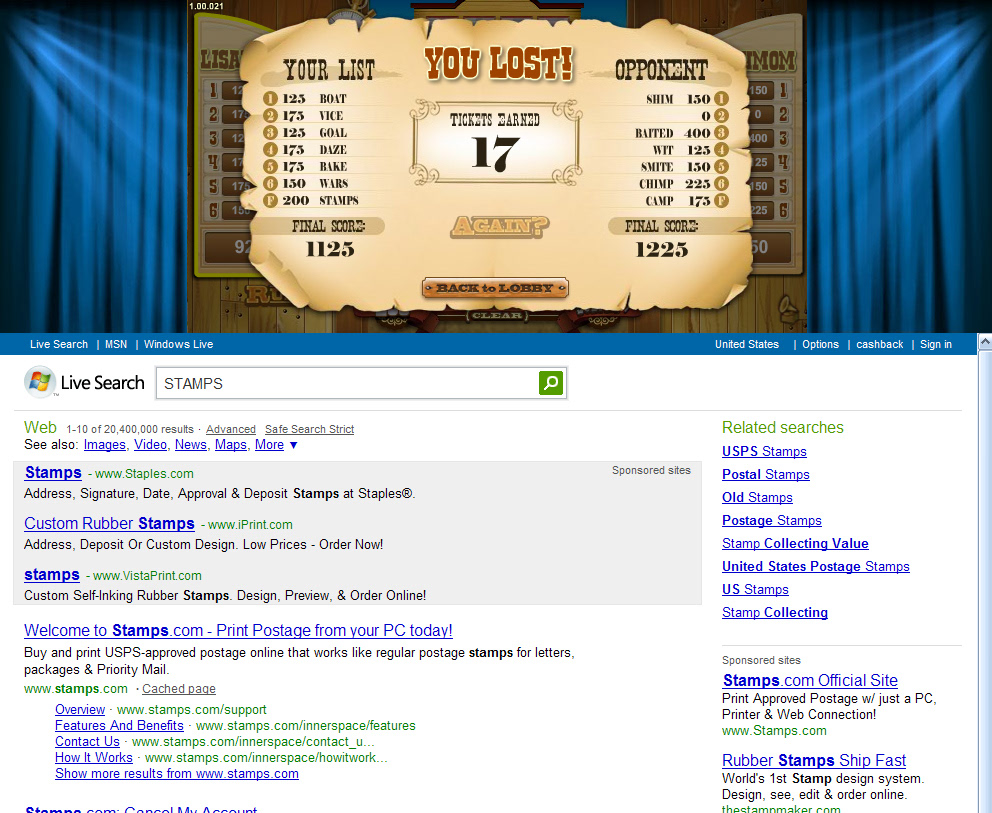Screen dimensions: 992x813
Task: Click Sign in link
Action: 936,344
